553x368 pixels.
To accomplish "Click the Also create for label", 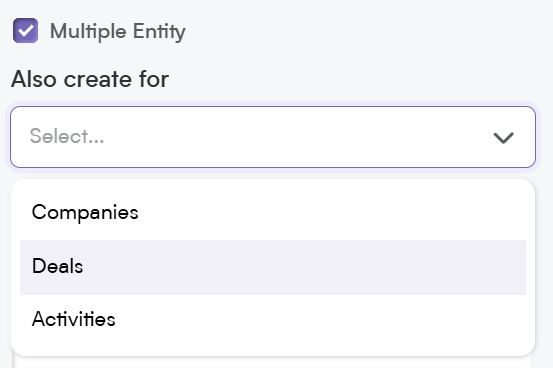I will click(90, 79).
